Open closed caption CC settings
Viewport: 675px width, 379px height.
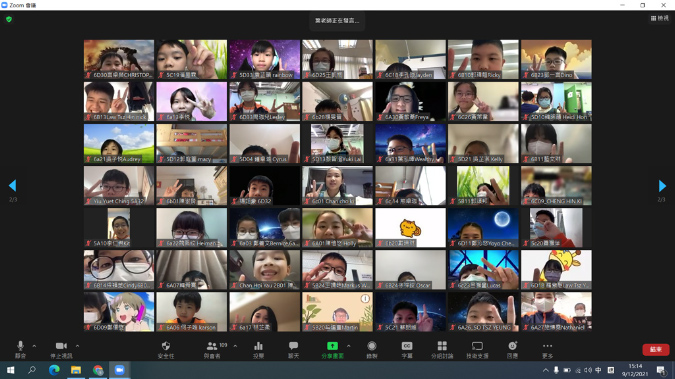coord(407,349)
